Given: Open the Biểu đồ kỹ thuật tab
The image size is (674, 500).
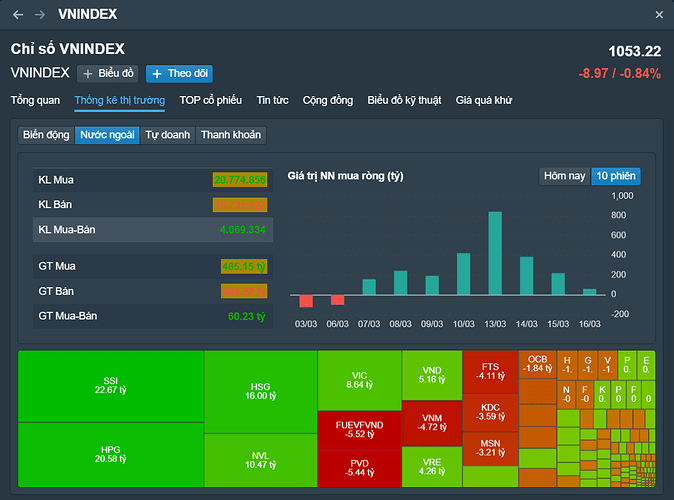Looking at the screenshot, I should pyautogui.click(x=404, y=100).
